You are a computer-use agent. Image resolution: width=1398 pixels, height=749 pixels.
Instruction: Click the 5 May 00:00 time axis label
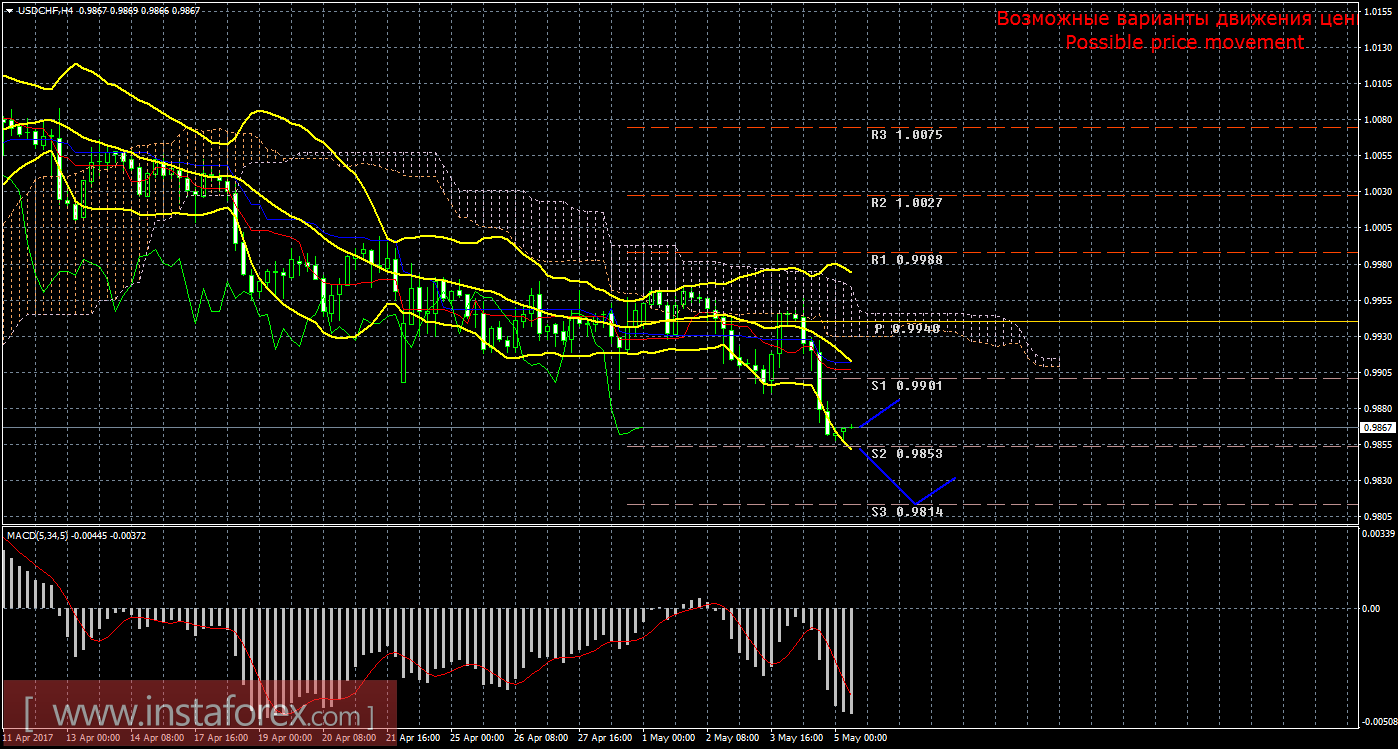click(x=861, y=739)
